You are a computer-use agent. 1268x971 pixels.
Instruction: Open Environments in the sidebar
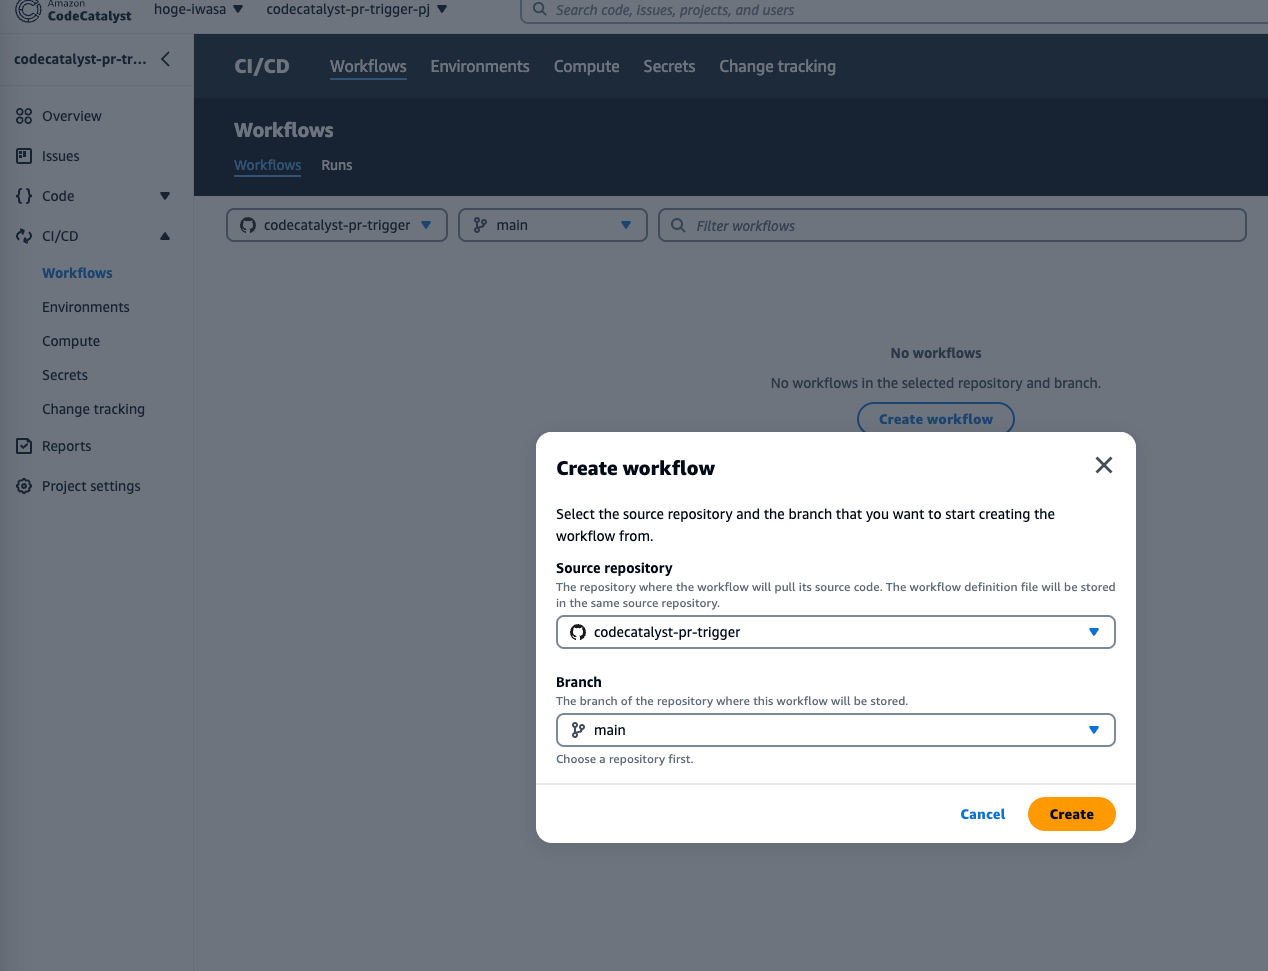coord(86,307)
